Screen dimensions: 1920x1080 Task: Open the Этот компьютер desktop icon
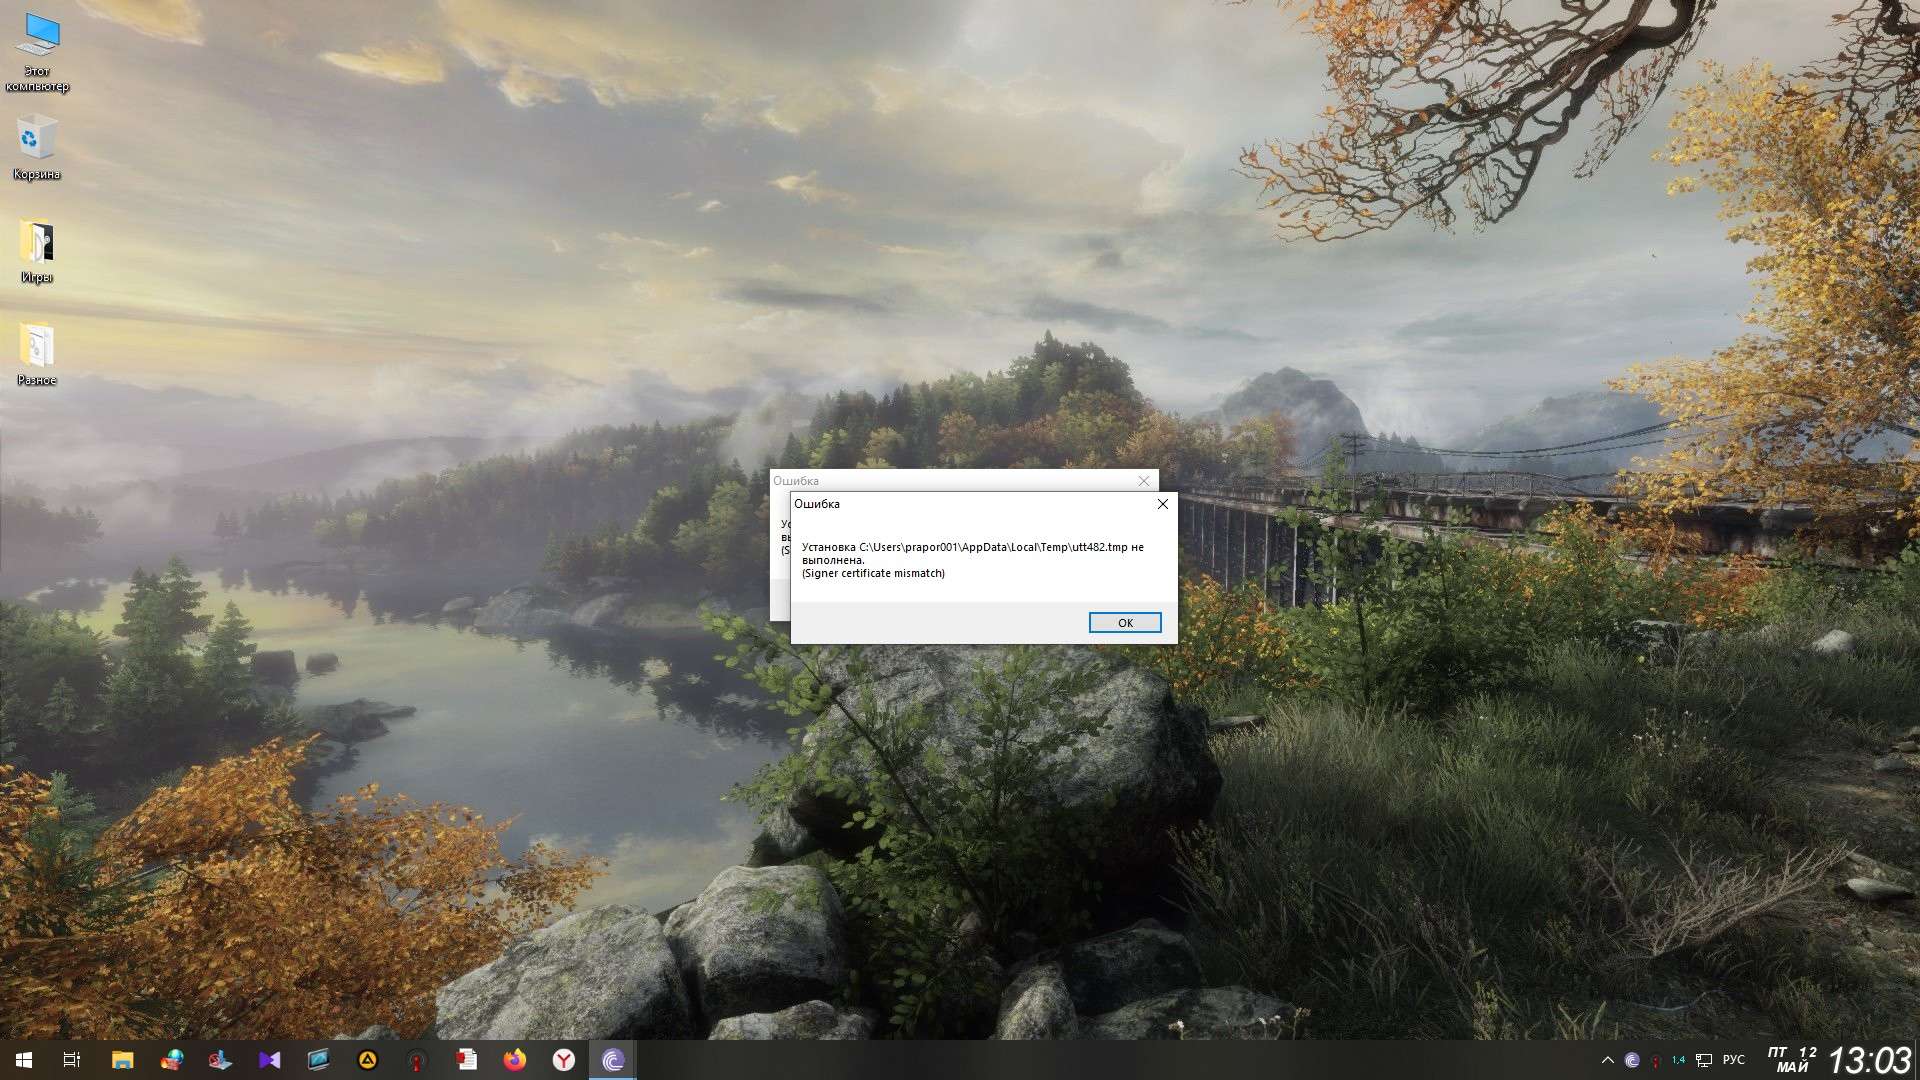pos(37,52)
